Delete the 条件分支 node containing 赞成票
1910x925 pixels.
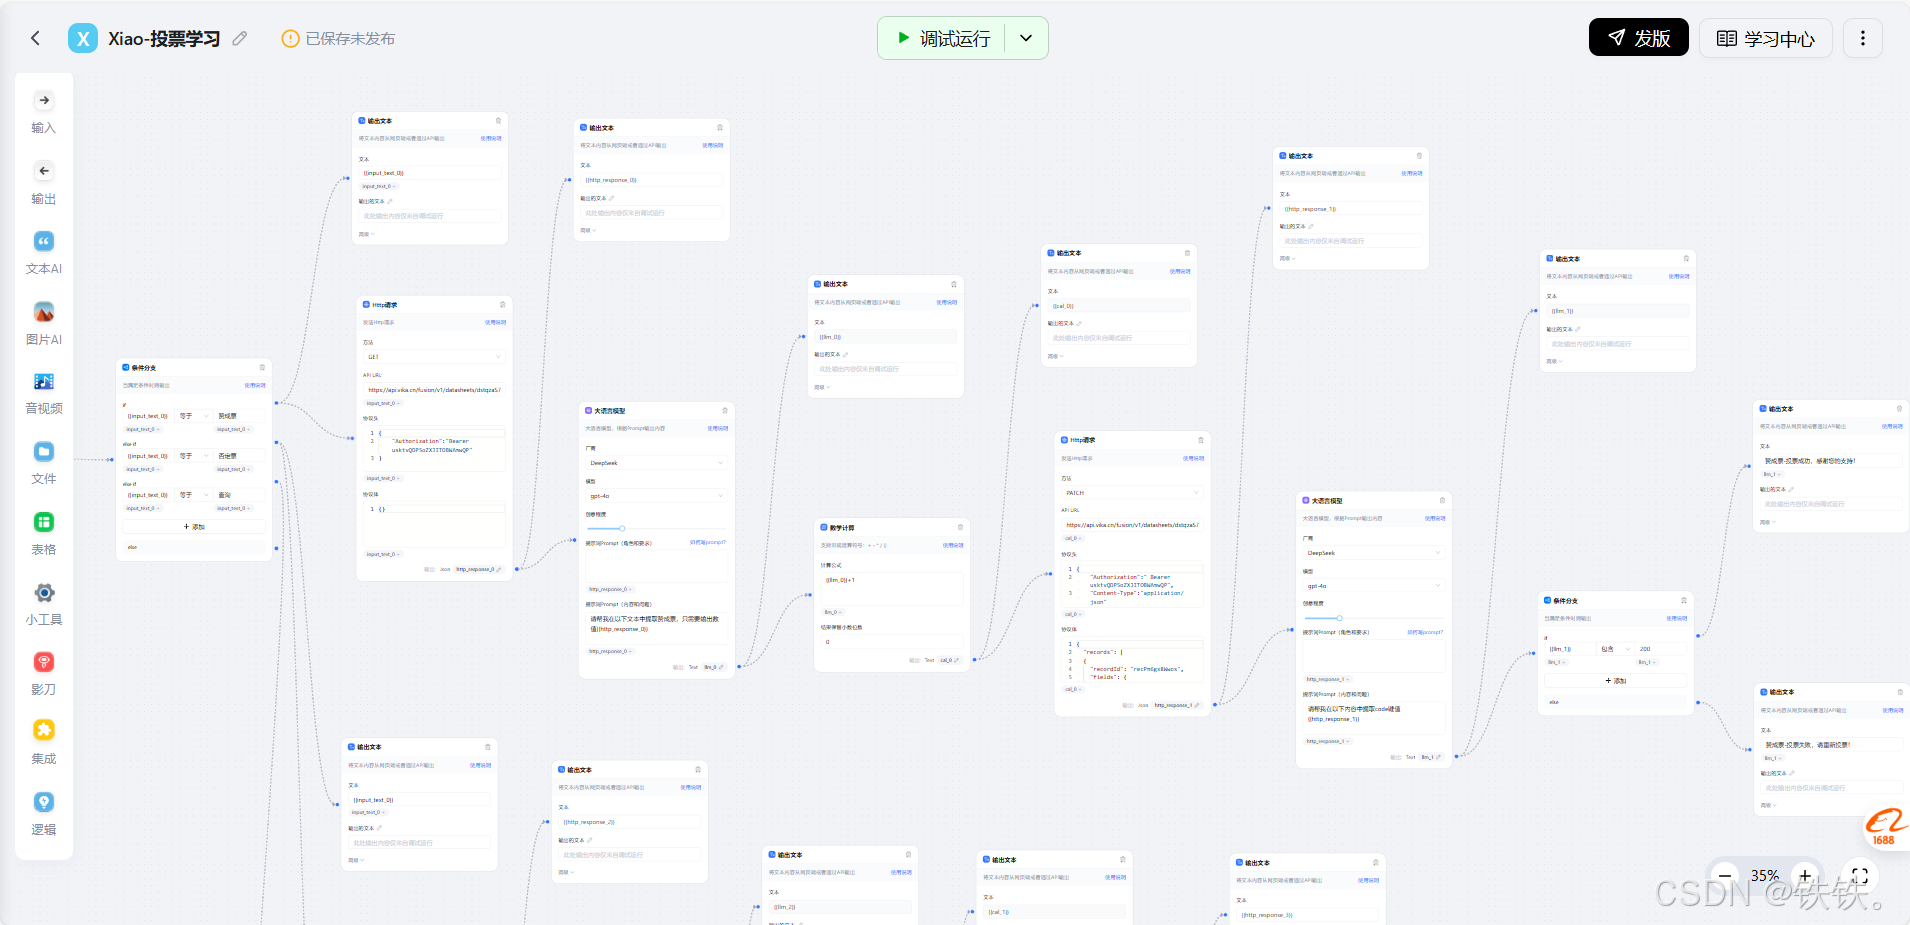pos(262,367)
